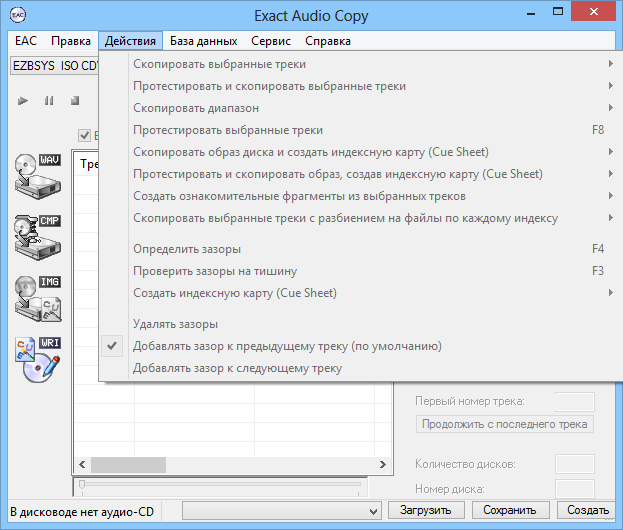Toggle the checkbox above the track list
Viewport: 623px width, 530px height.
[85, 135]
